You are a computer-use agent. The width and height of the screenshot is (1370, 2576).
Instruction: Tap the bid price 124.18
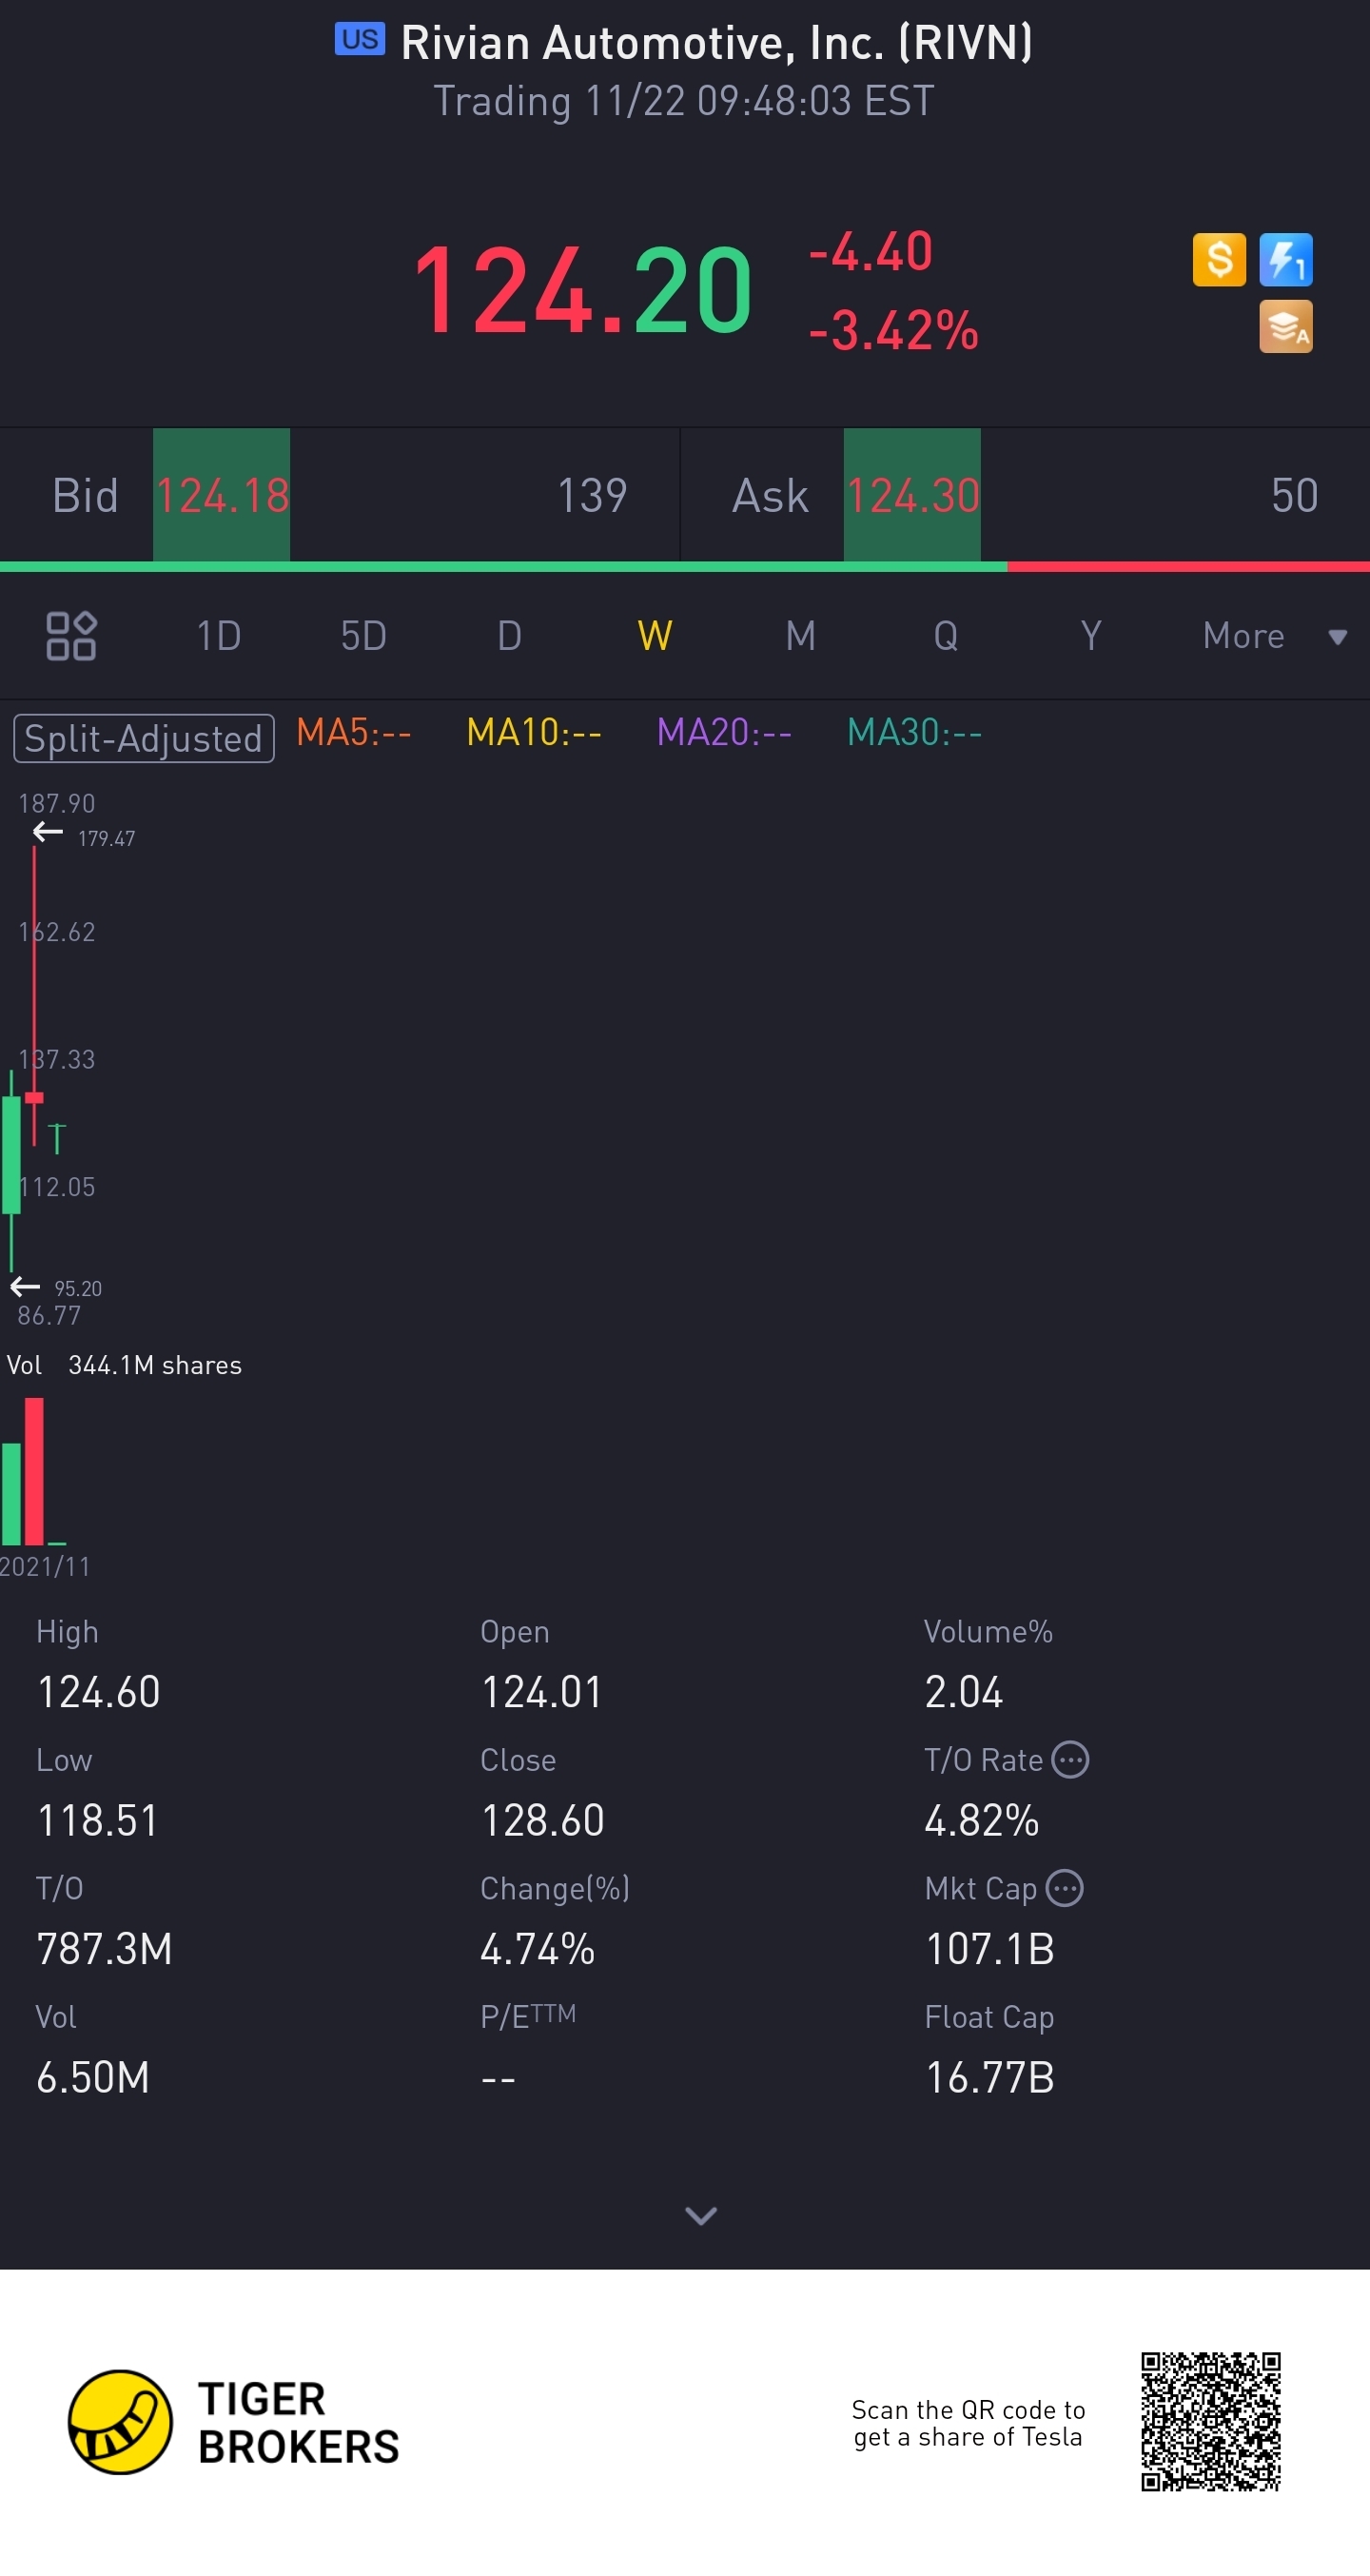[x=222, y=496]
